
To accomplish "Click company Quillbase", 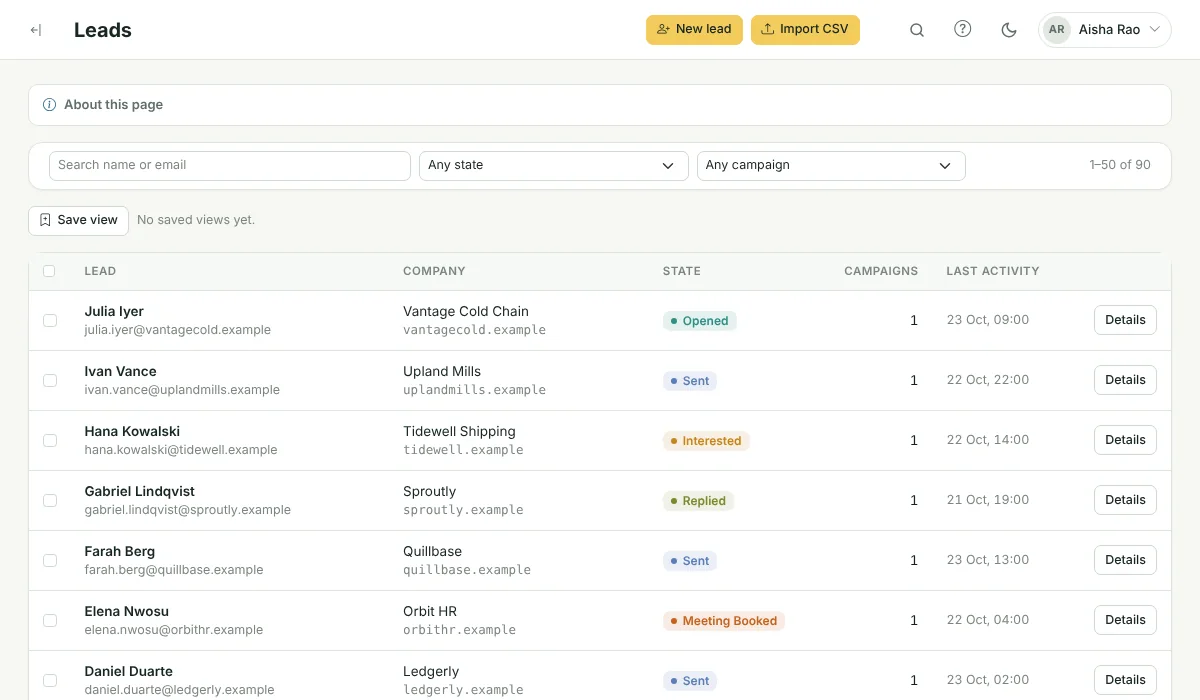I will 432,551.
